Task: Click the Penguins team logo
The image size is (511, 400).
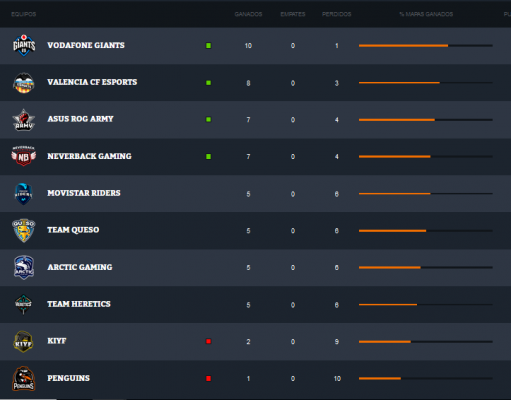Action: pos(24,378)
